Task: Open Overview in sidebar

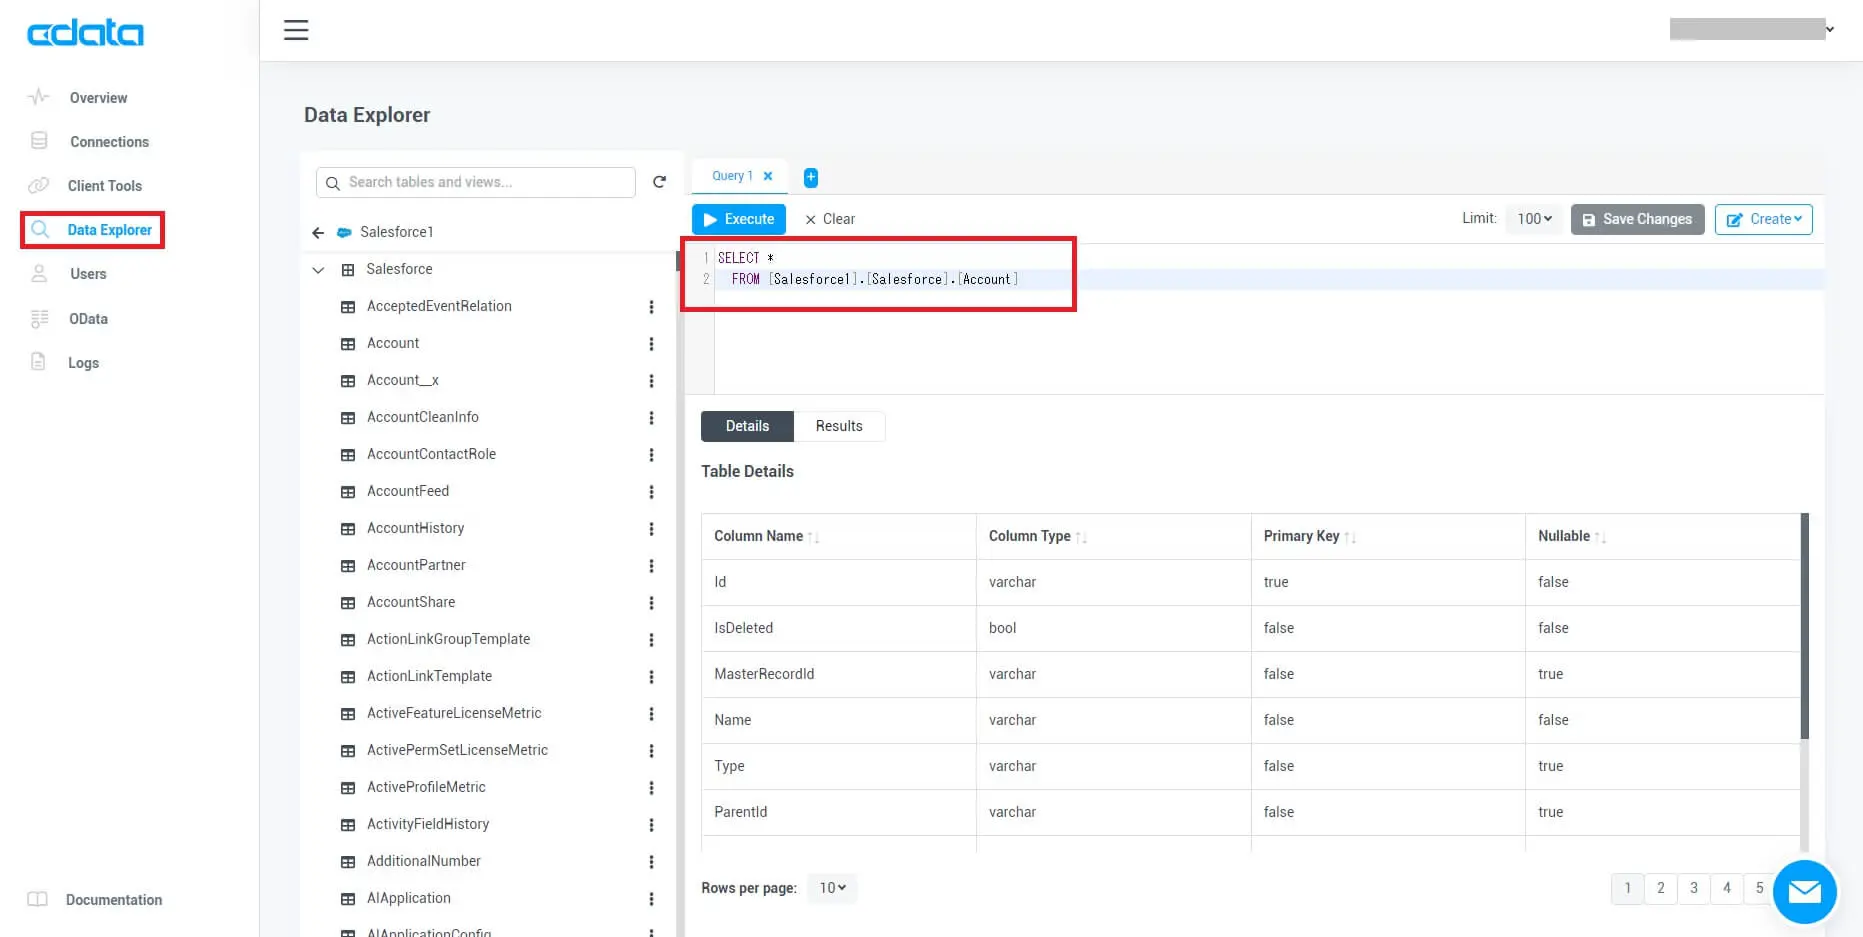Action: point(98,98)
